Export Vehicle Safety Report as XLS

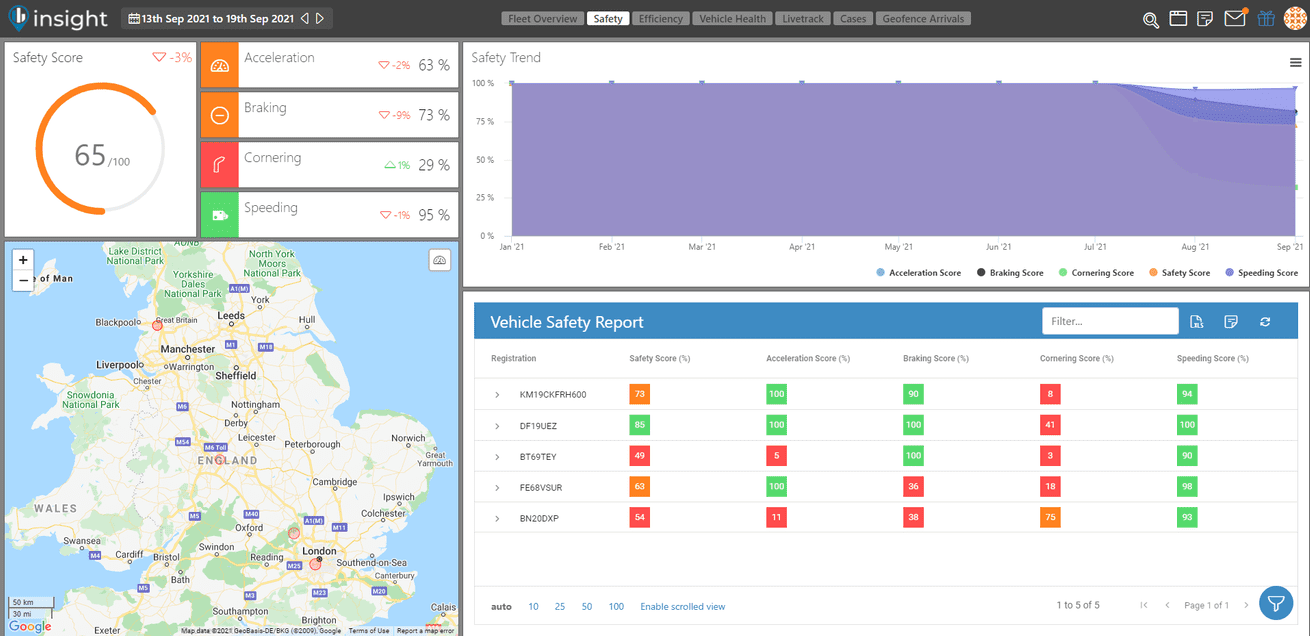click(x=1196, y=321)
